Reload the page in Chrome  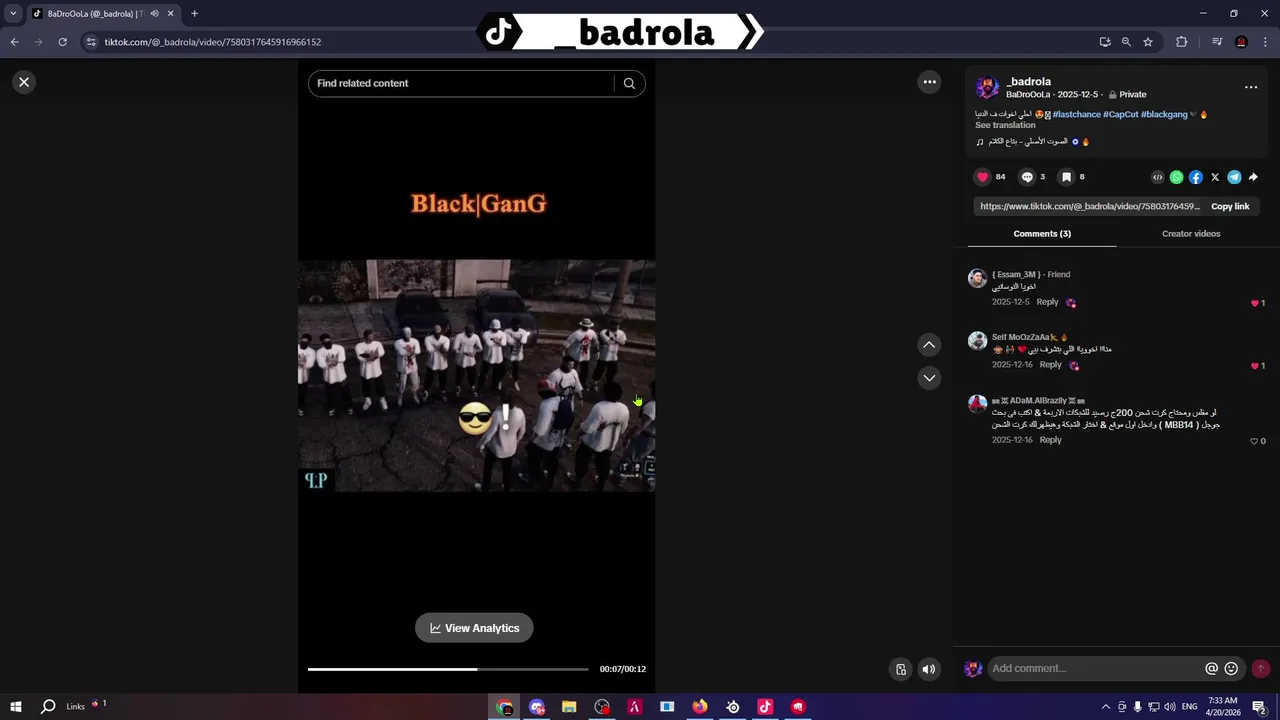pyautogui.click(x=62, y=42)
